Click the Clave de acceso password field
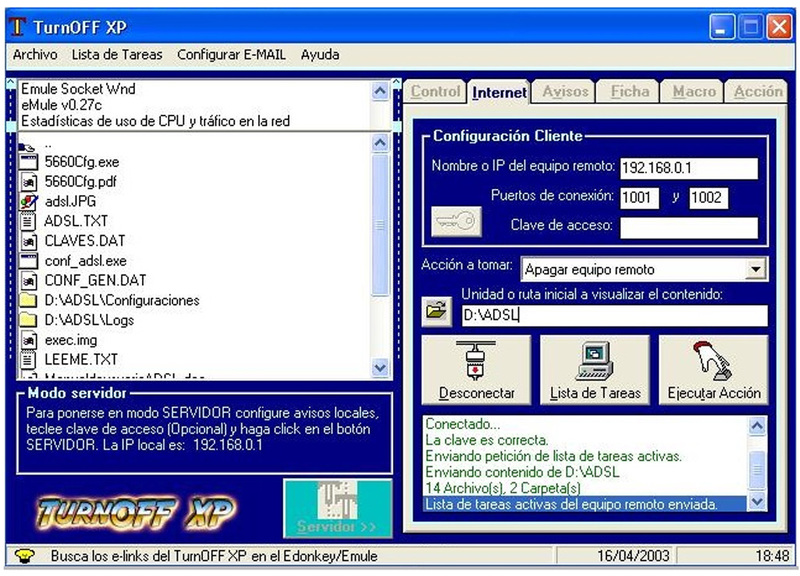Image resolution: width=800 pixels, height=576 pixels. tap(689, 228)
